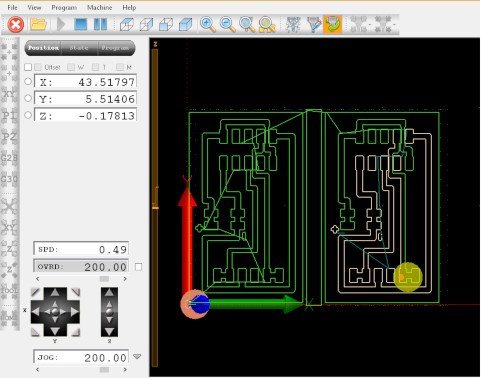Click the Home sidebar icon
The height and width of the screenshot is (378, 481).
pos(9,317)
